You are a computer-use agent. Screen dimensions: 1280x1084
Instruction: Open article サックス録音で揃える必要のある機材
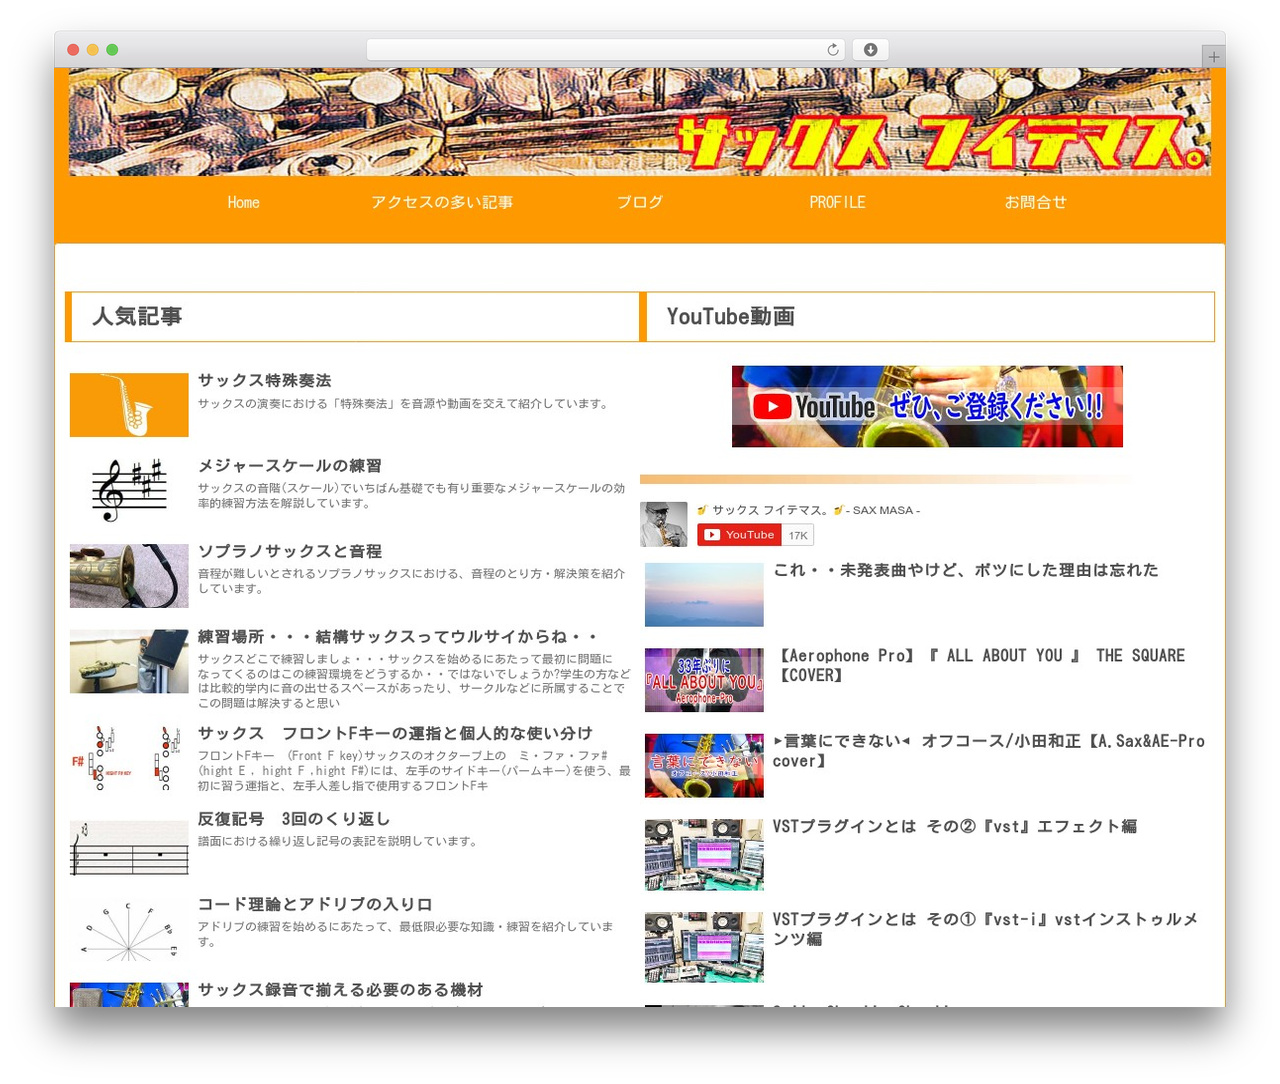pyautogui.click(x=340, y=990)
